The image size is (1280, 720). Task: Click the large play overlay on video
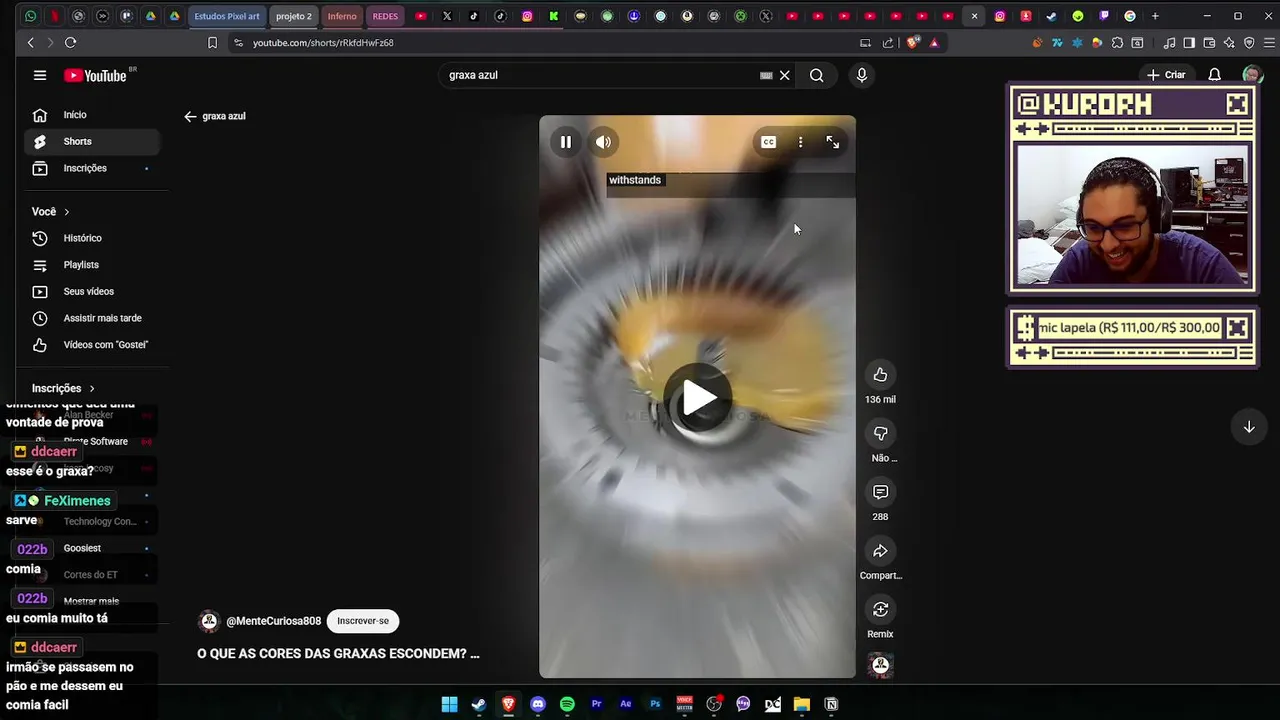click(x=698, y=397)
